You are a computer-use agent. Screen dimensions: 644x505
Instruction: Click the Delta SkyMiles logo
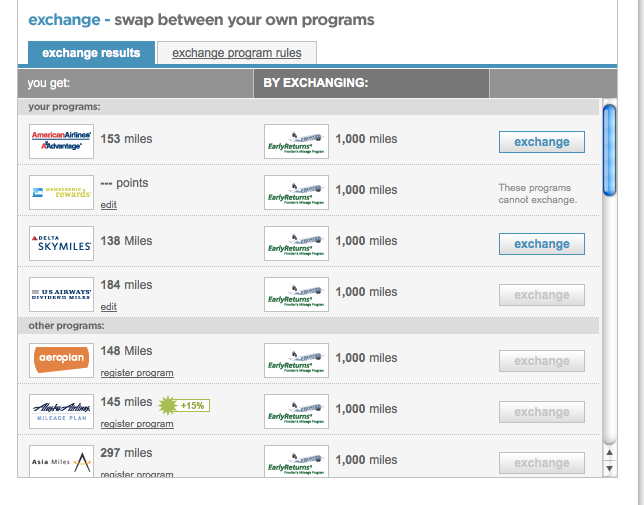click(61, 243)
